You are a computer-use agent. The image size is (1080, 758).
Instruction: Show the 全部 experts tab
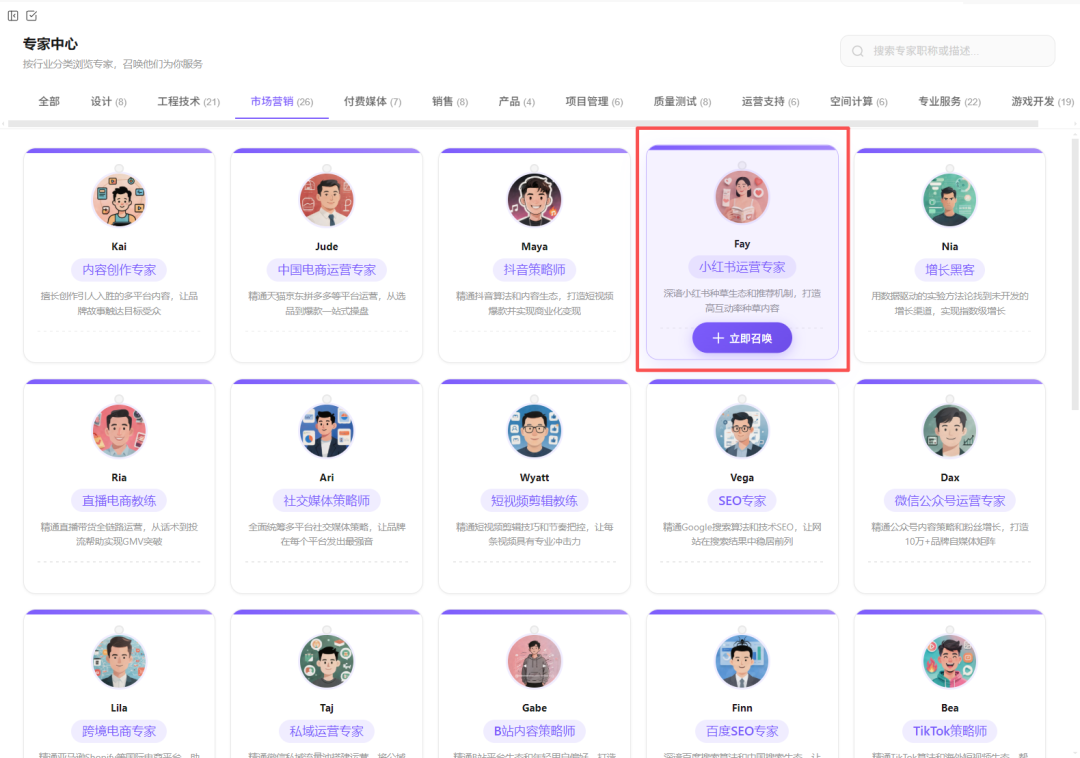pyautogui.click(x=49, y=102)
